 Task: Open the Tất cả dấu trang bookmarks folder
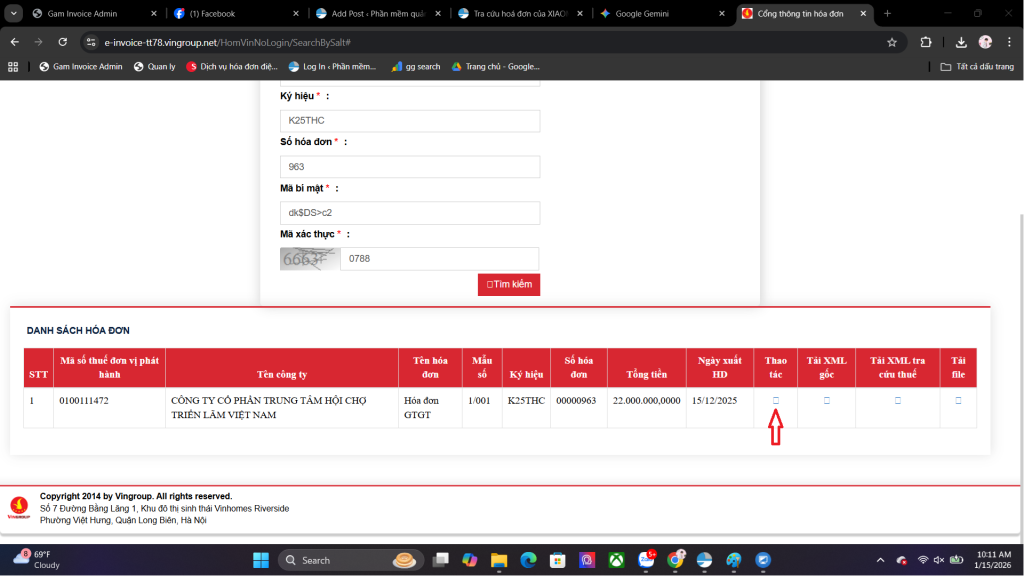[977, 67]
